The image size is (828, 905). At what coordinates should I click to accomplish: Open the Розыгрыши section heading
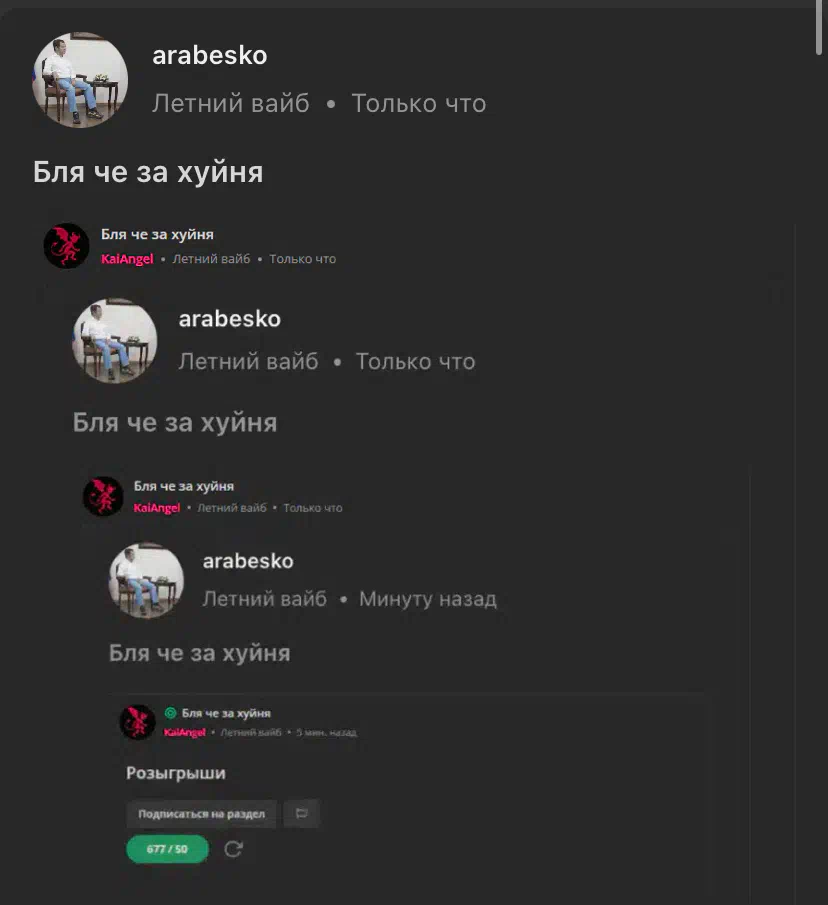pos(176,773)
